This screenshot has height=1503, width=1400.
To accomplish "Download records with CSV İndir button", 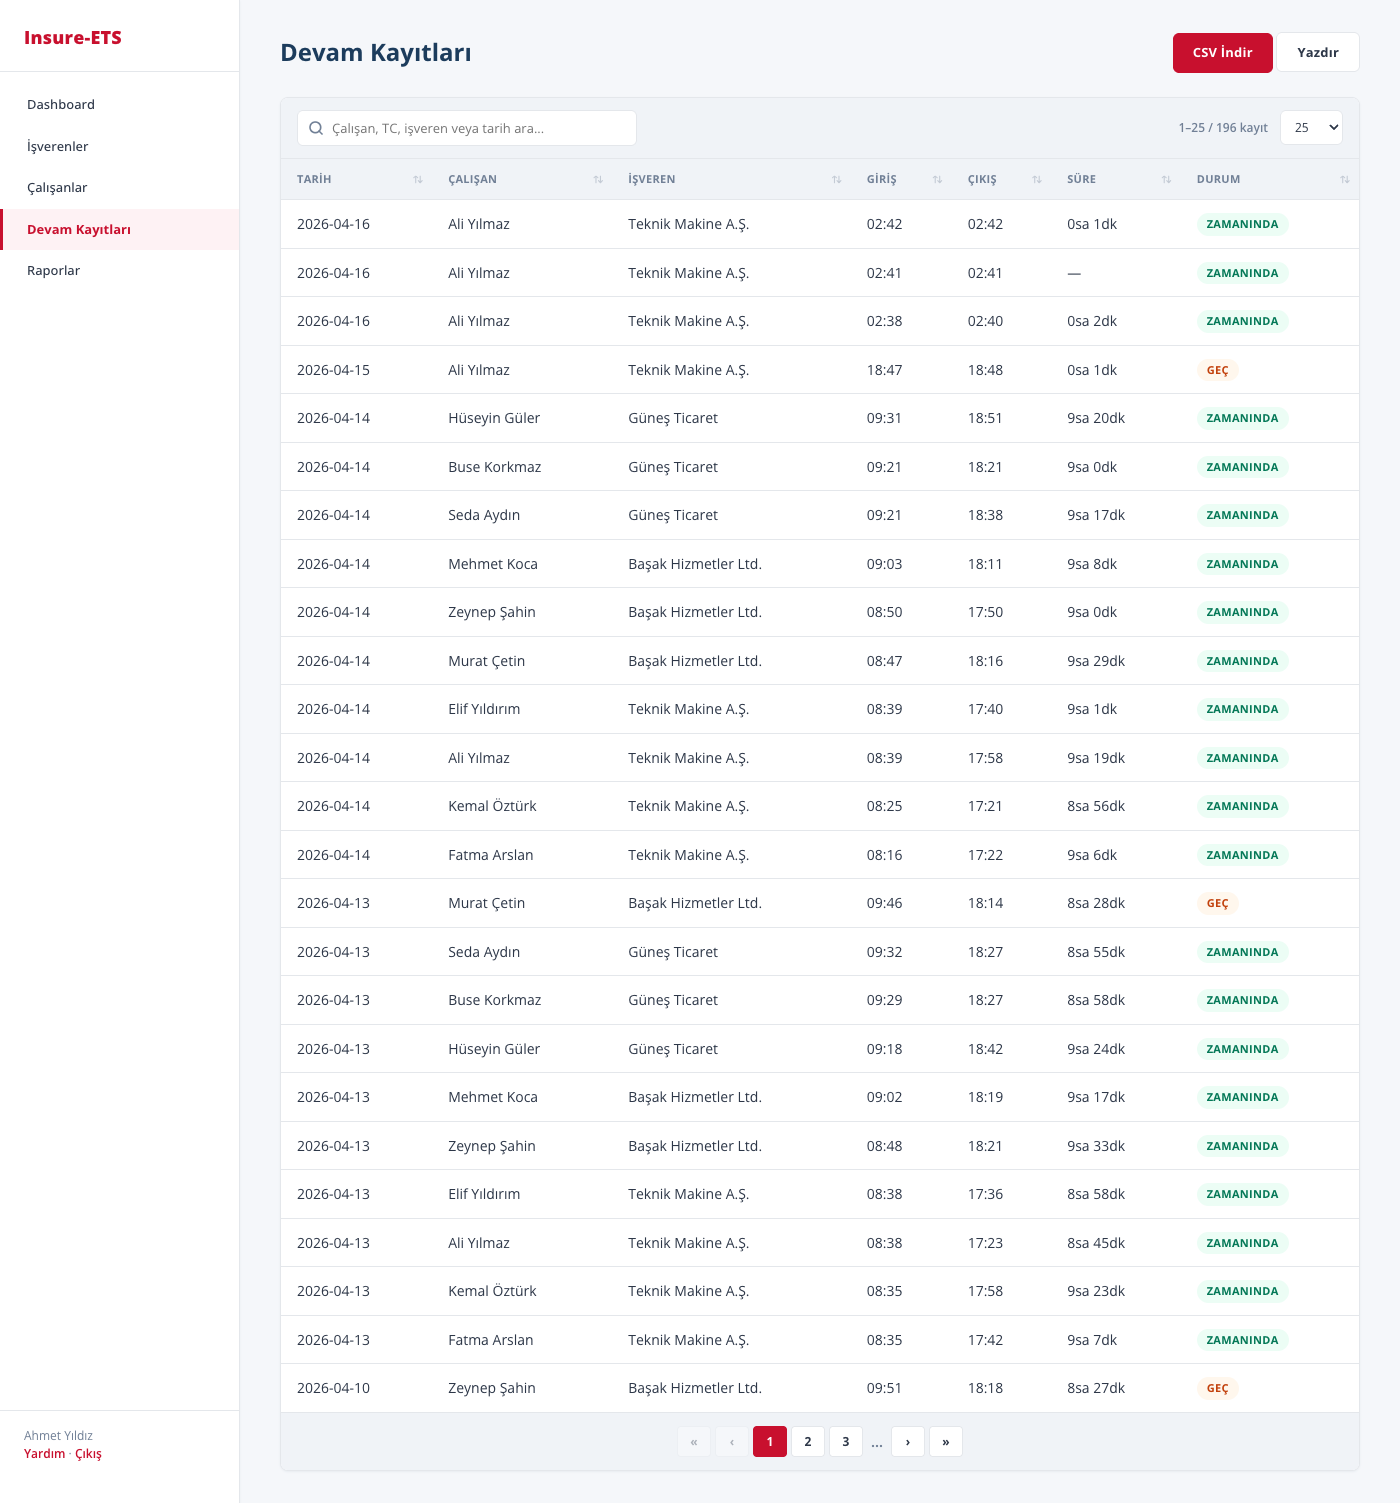I will pyautogui.click(x=1222, y=53).
